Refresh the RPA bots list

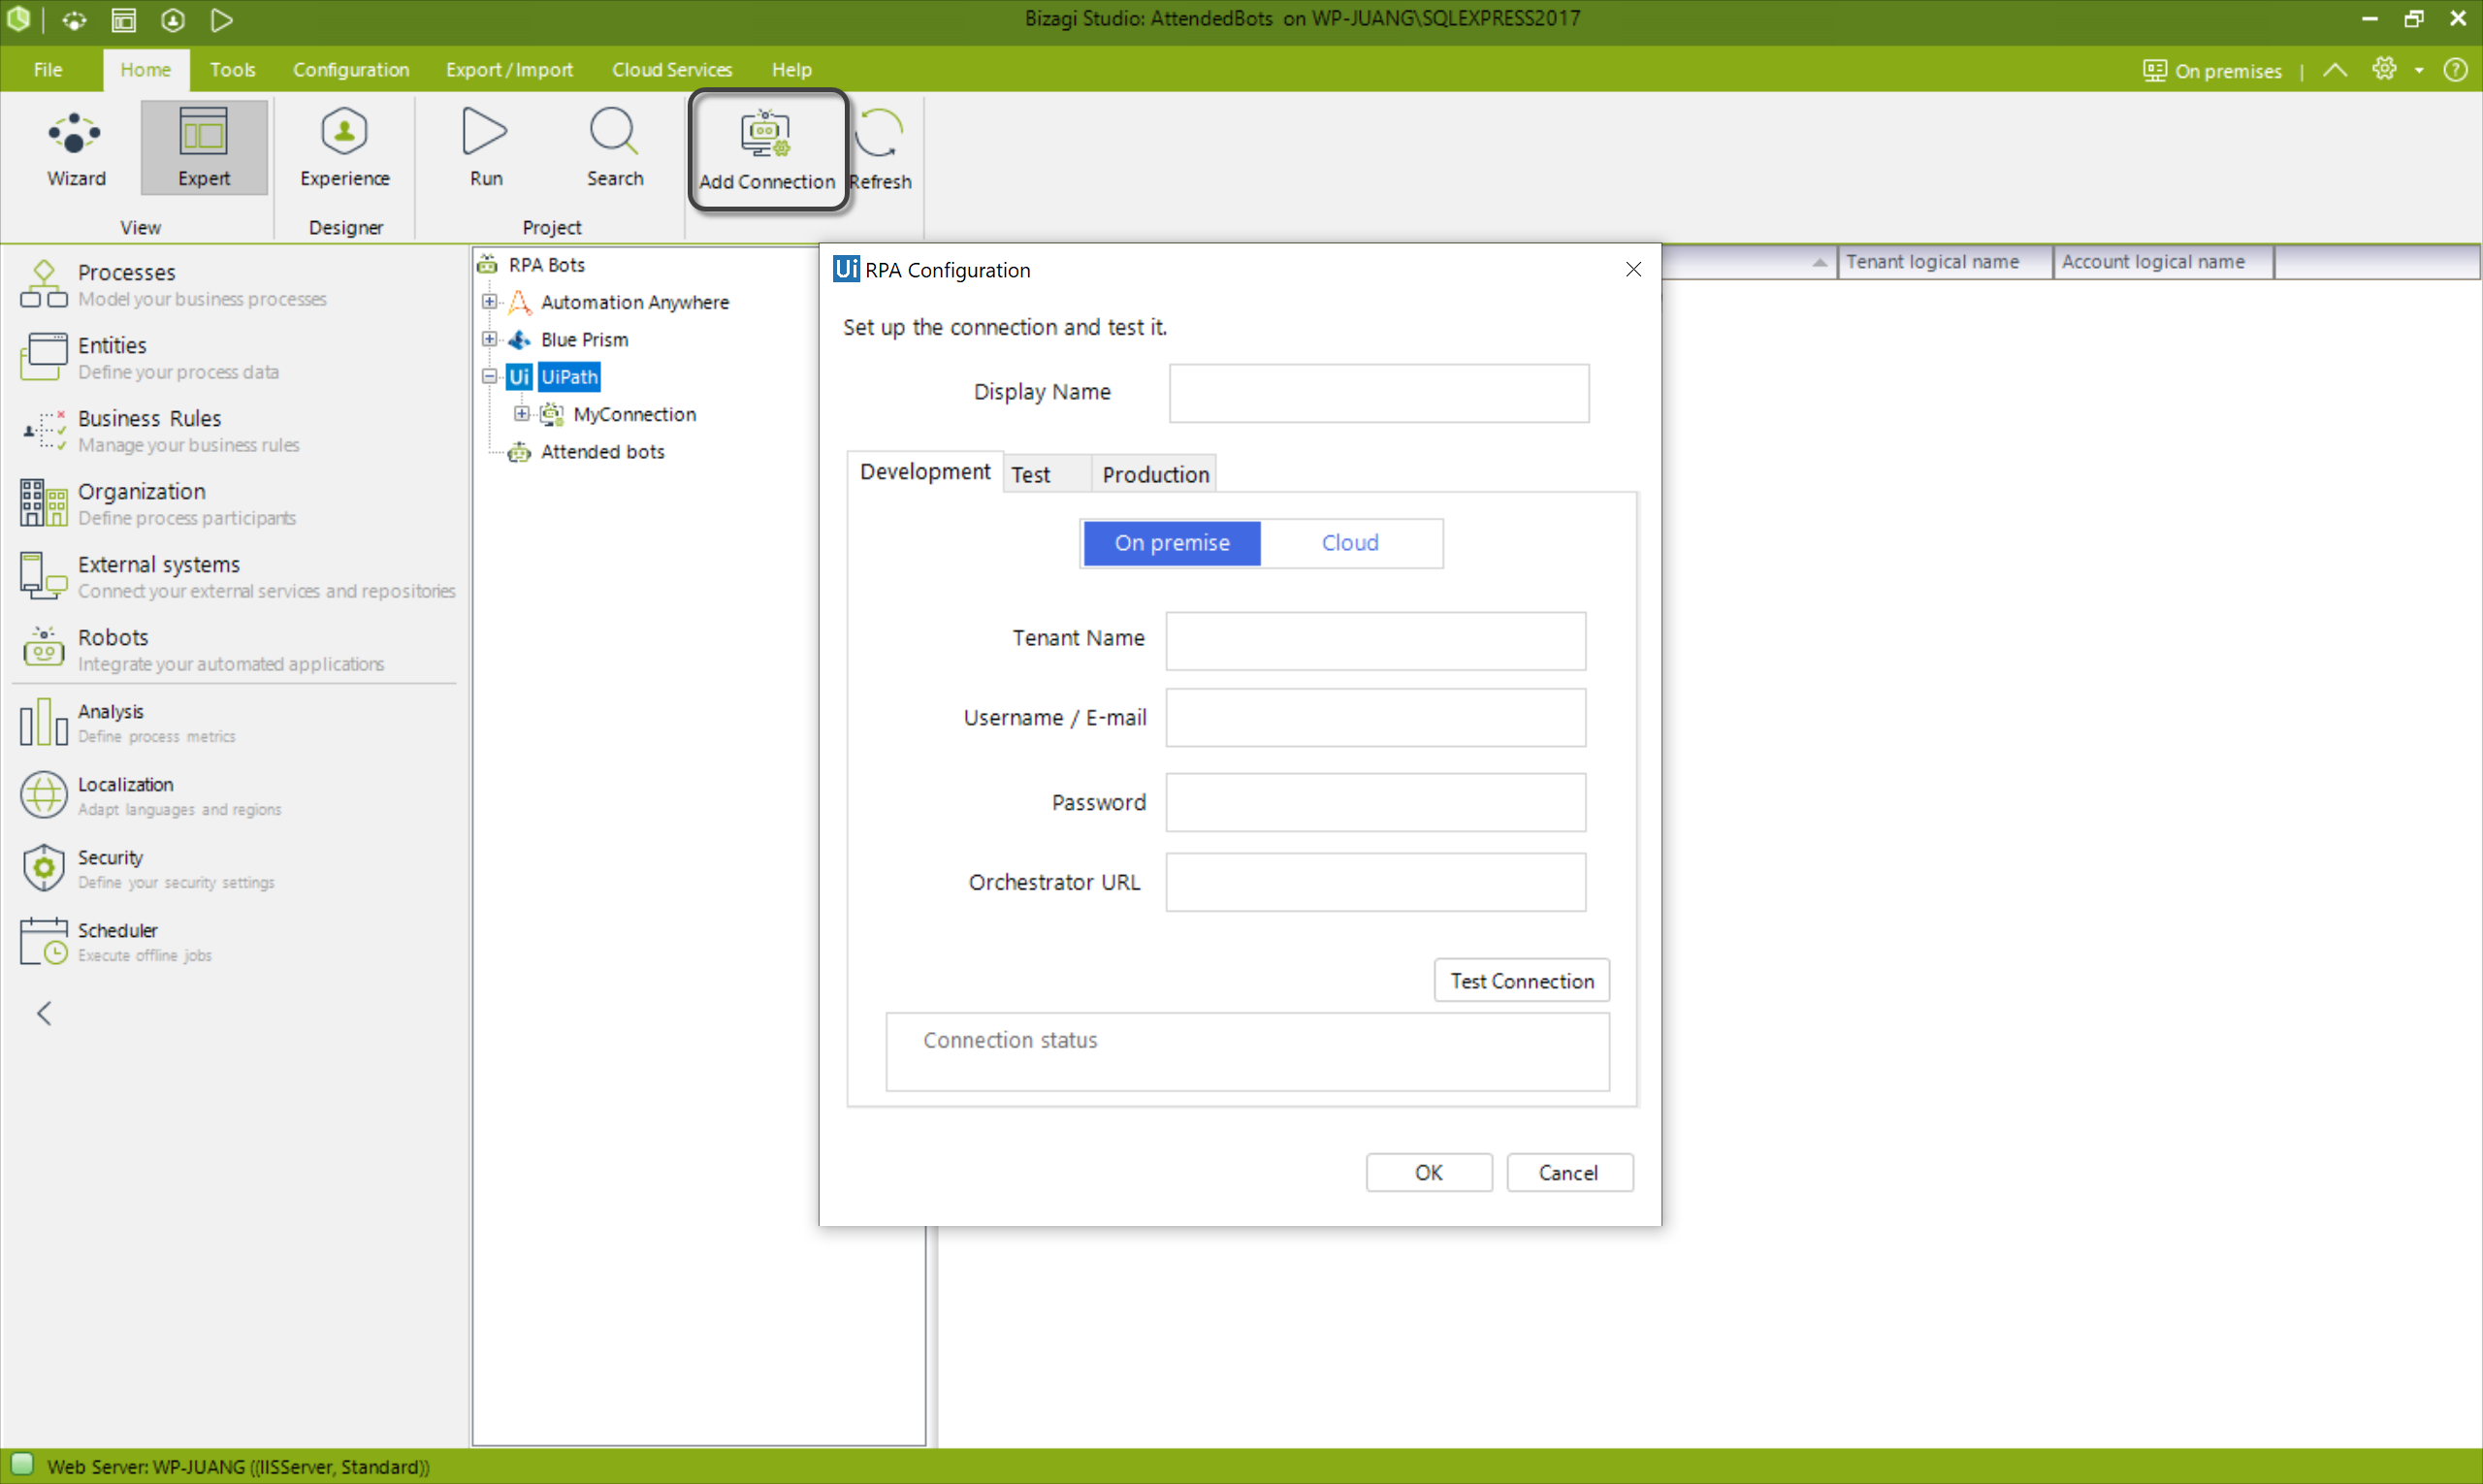tap(880, 150)
